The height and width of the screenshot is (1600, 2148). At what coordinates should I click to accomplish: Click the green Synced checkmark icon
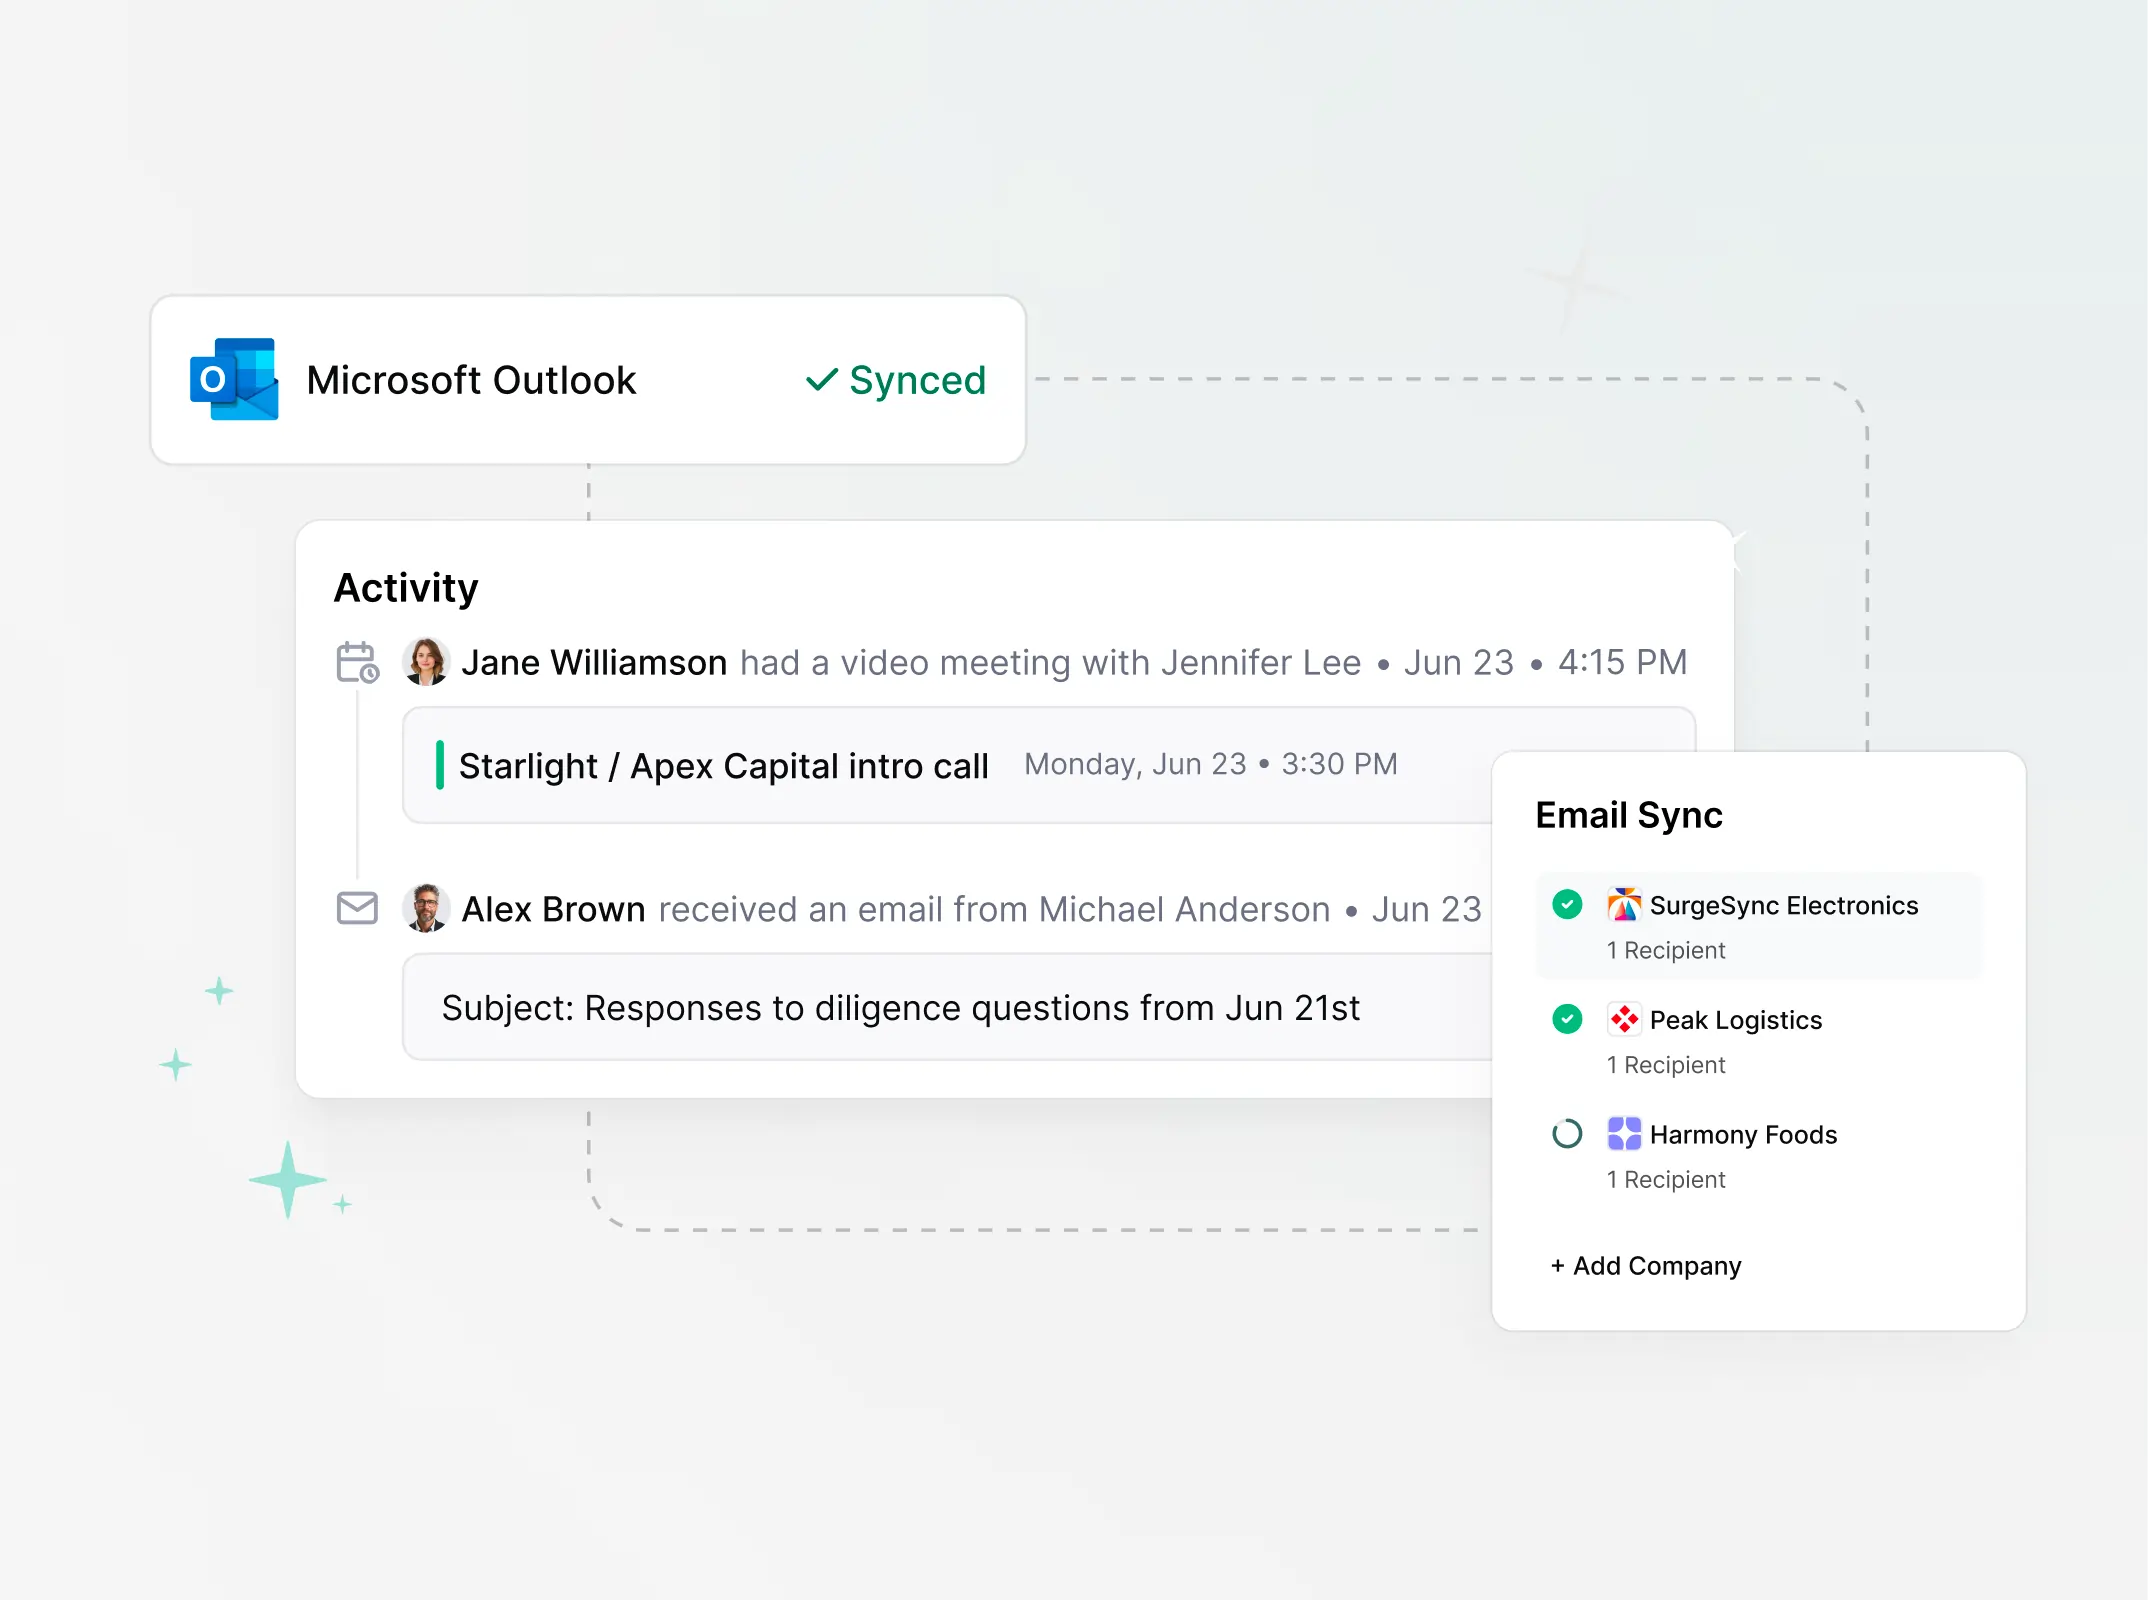pyautogui.click(x=821, y=380)
